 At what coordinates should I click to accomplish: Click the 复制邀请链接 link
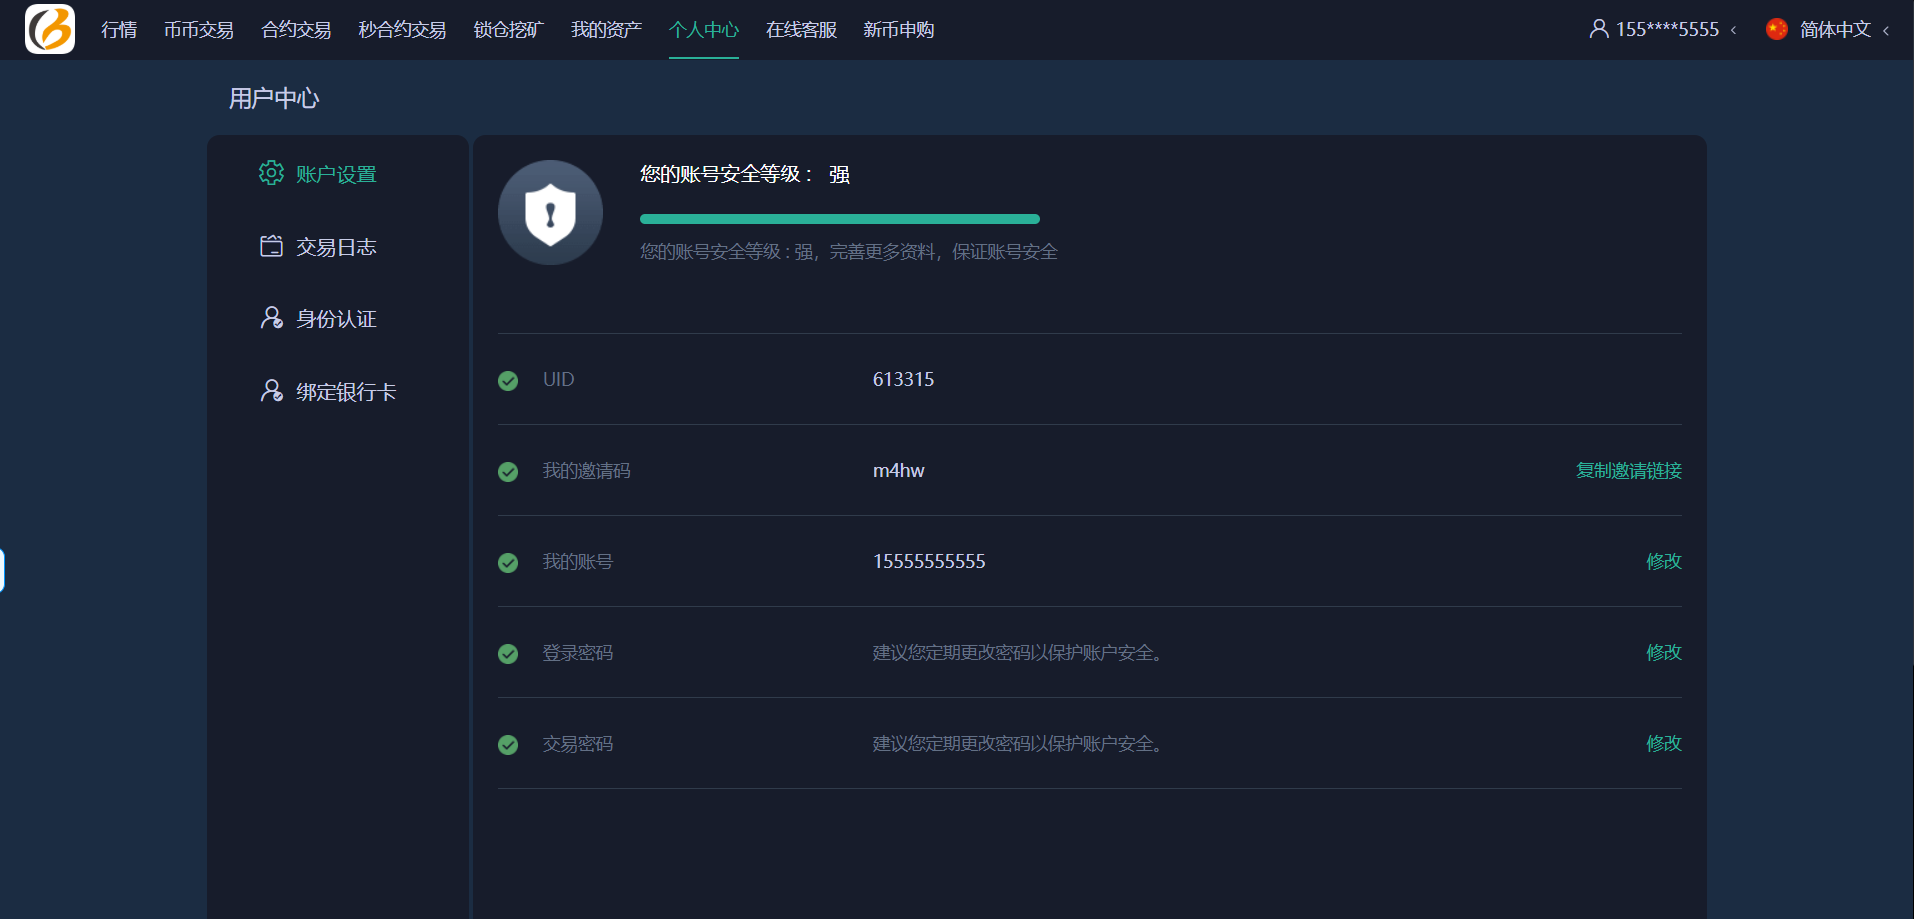click(x=1628, y=470)
